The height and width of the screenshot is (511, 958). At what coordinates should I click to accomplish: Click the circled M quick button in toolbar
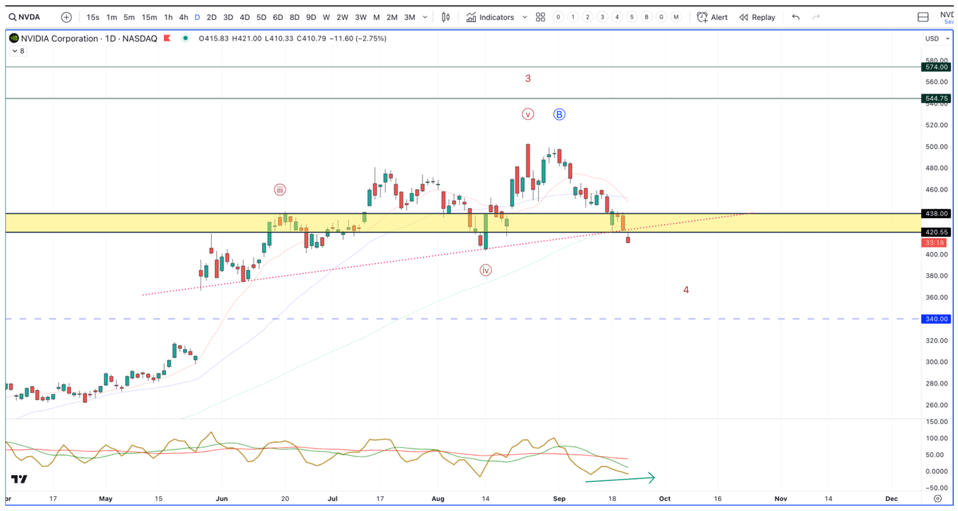pyautogui.click(x=676, y=17)
